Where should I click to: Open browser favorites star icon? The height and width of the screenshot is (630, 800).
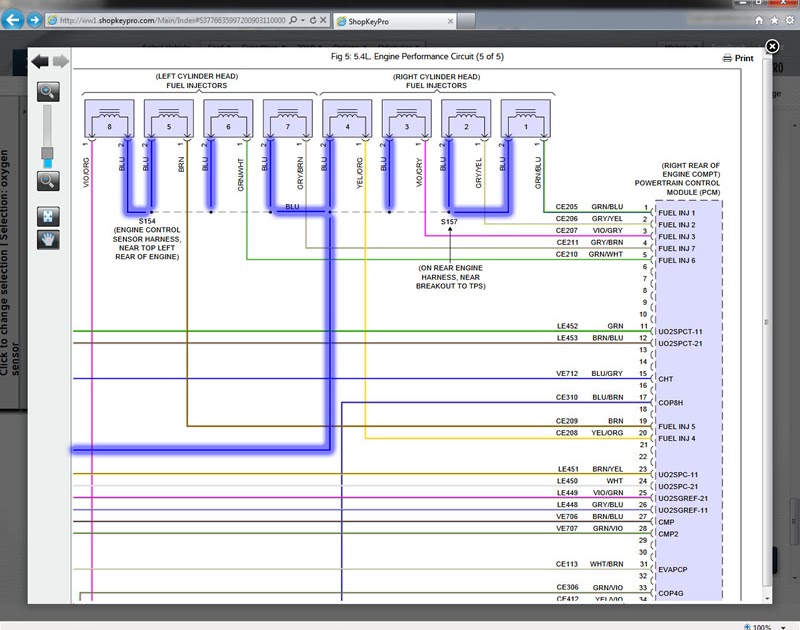[x=774, y=20]
